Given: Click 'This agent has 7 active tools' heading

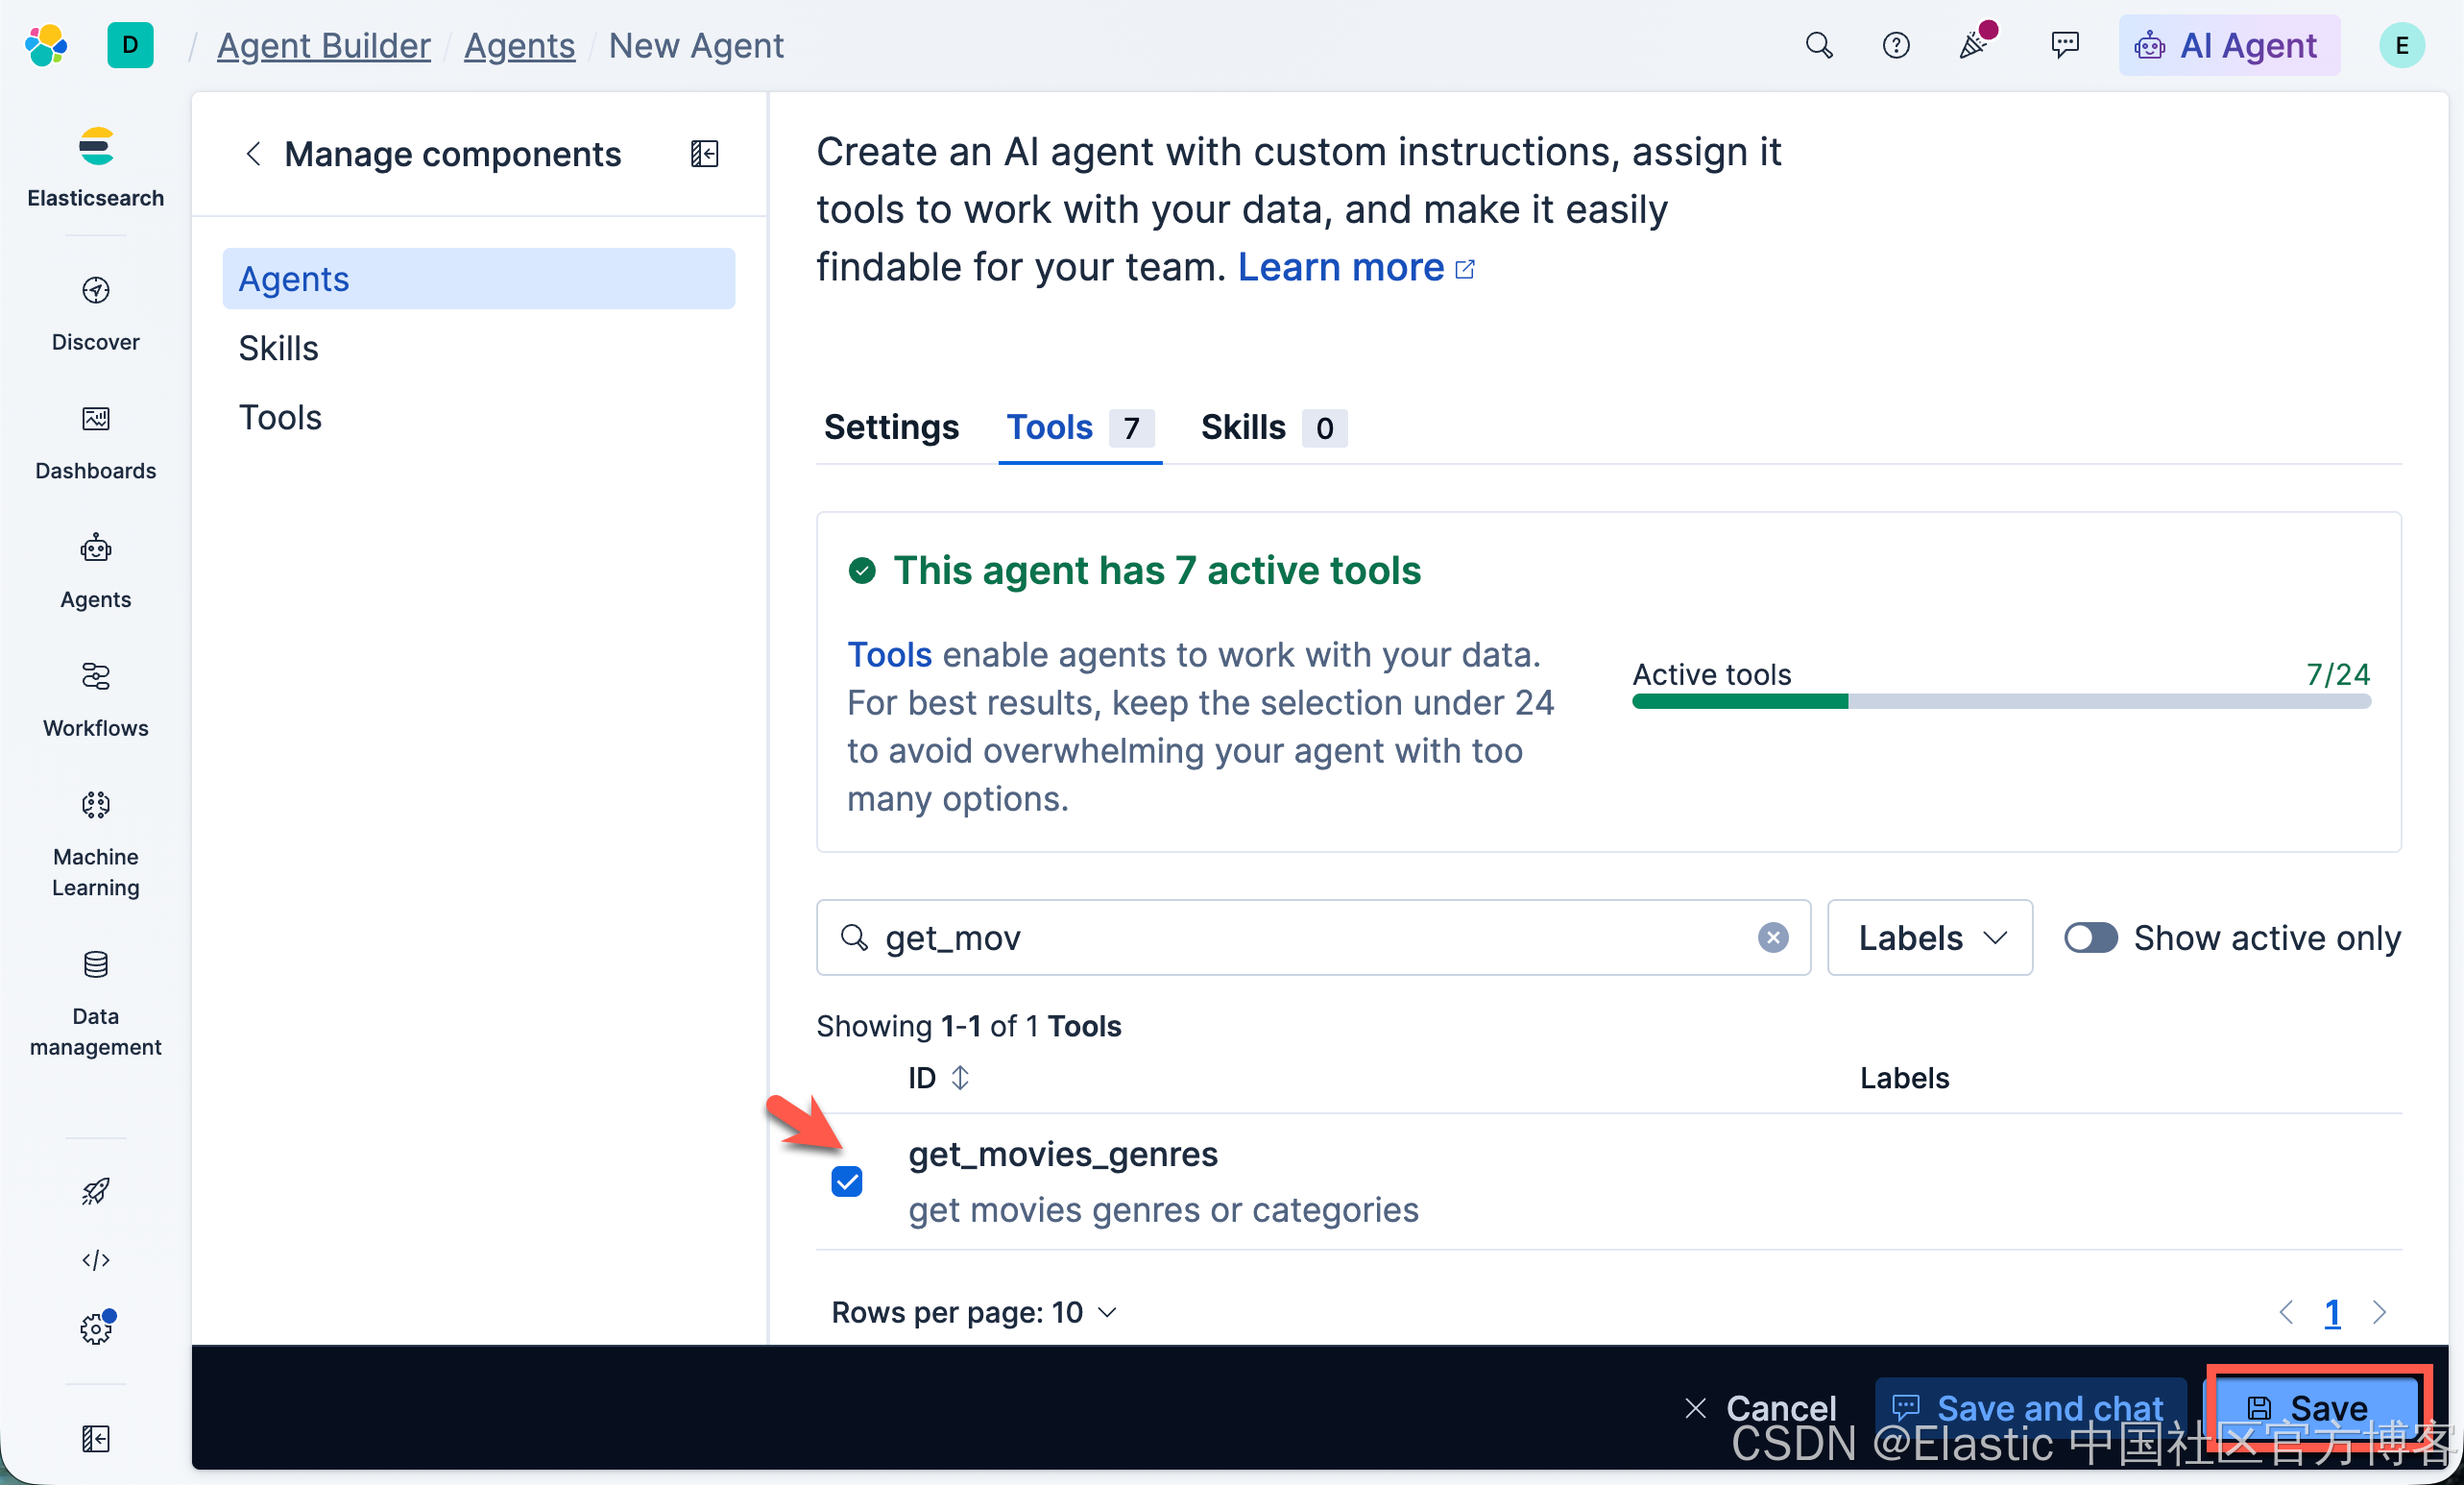Looking at the screenshot, I should 1157,570.
